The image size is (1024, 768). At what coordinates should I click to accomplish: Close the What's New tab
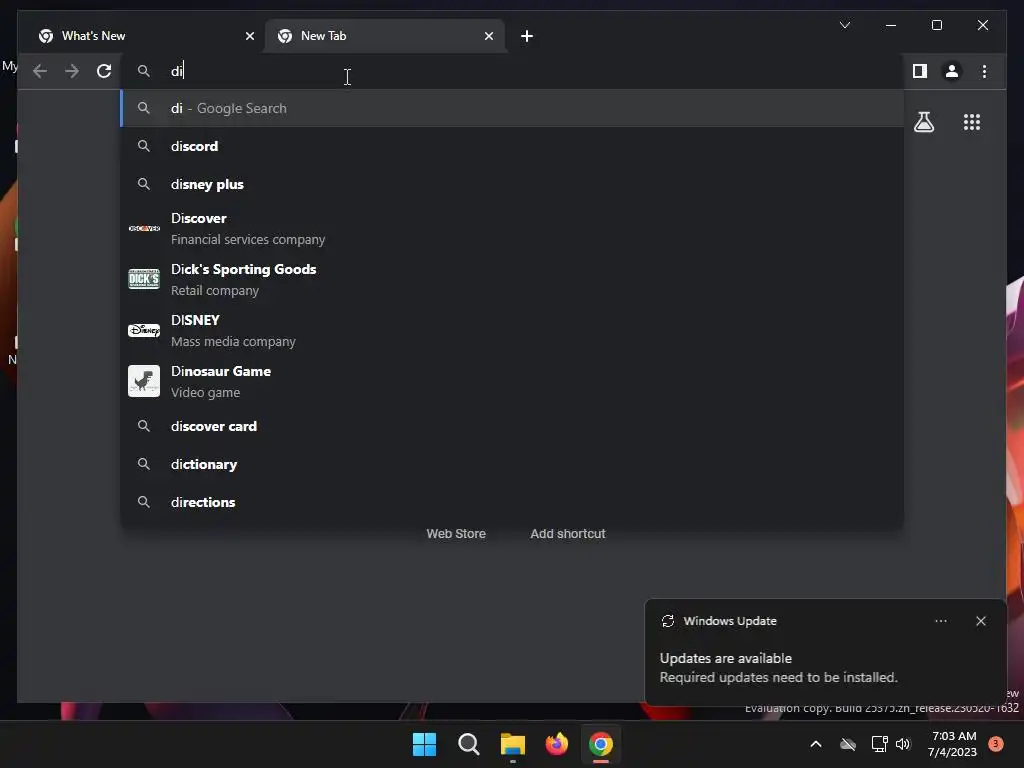tap(249, 36)
